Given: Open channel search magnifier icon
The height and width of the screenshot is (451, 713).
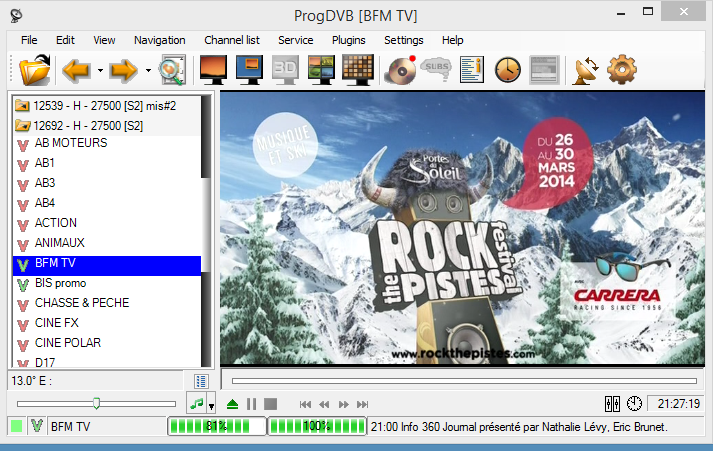Looking at the screenshot, I should pyautogui.click(x=172, y=70).
